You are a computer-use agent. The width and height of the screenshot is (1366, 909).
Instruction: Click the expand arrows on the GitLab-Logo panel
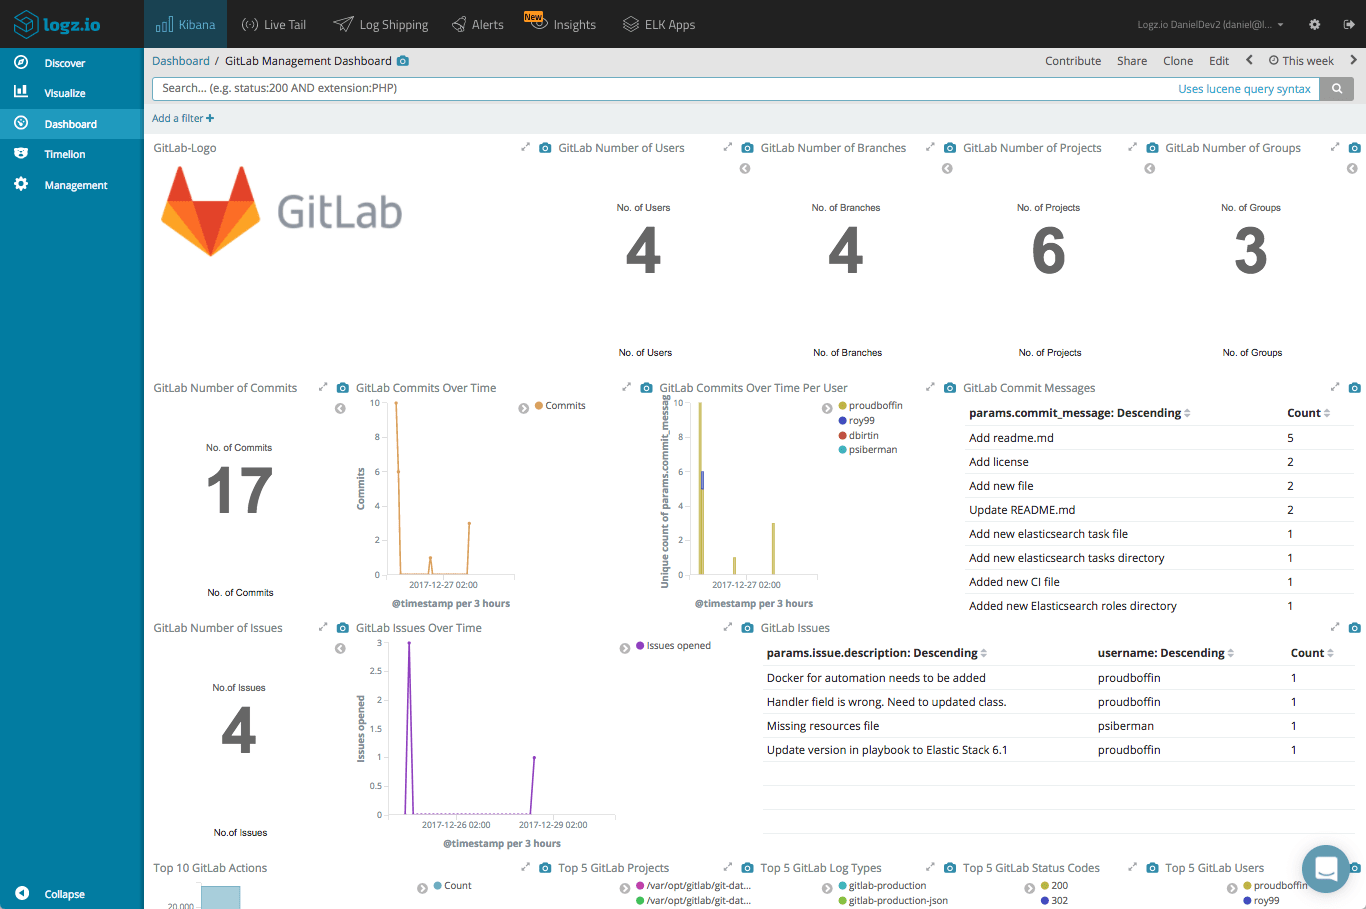pos(525,146)
